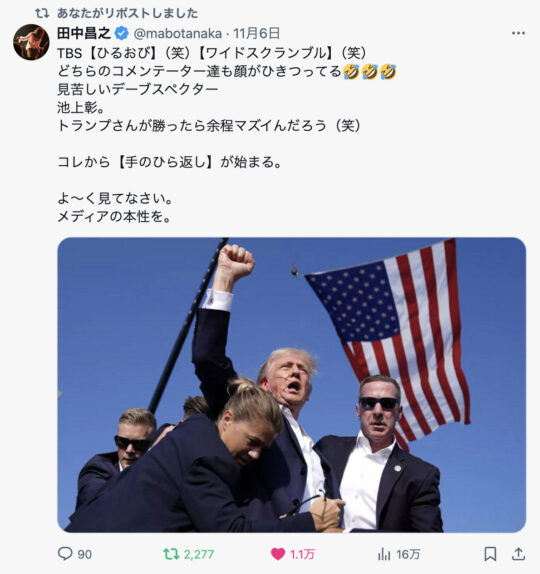Open the round profile avatar picture
540x574 pixels.
pos(31,42)
